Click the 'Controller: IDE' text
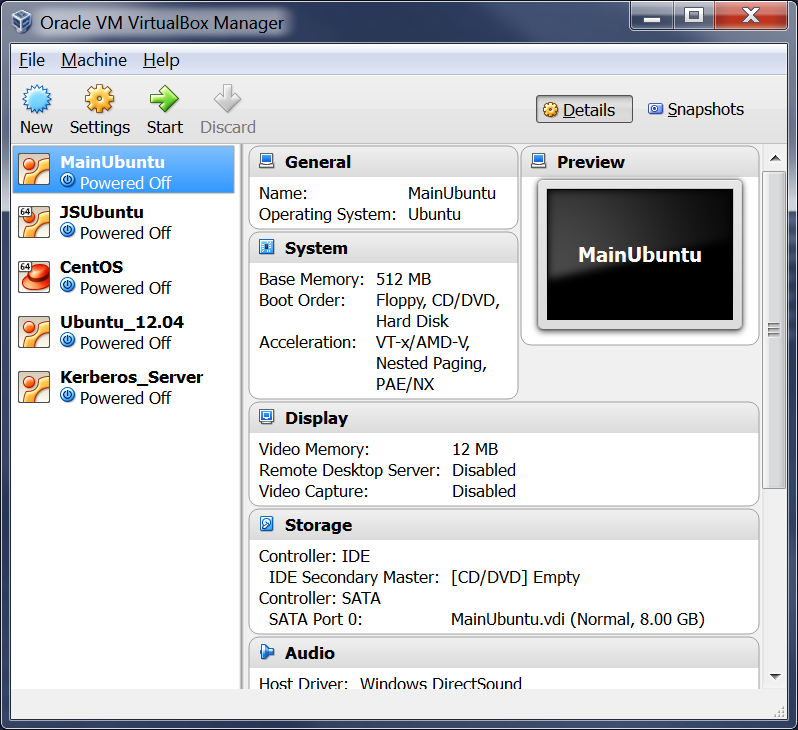Viewport: 798px width, 730px height. click(314, 556)
